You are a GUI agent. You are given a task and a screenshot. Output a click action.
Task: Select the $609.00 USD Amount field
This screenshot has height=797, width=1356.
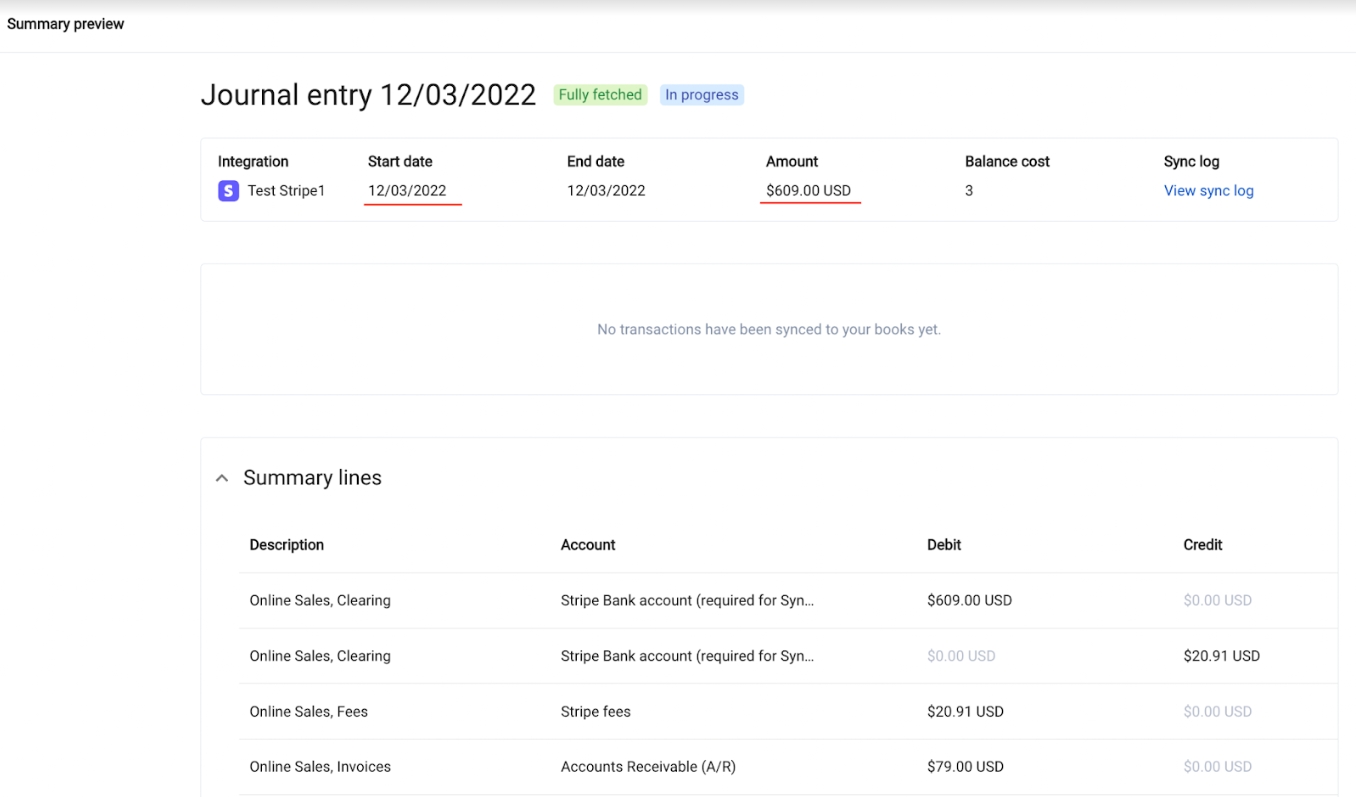[x=808, y=190]
